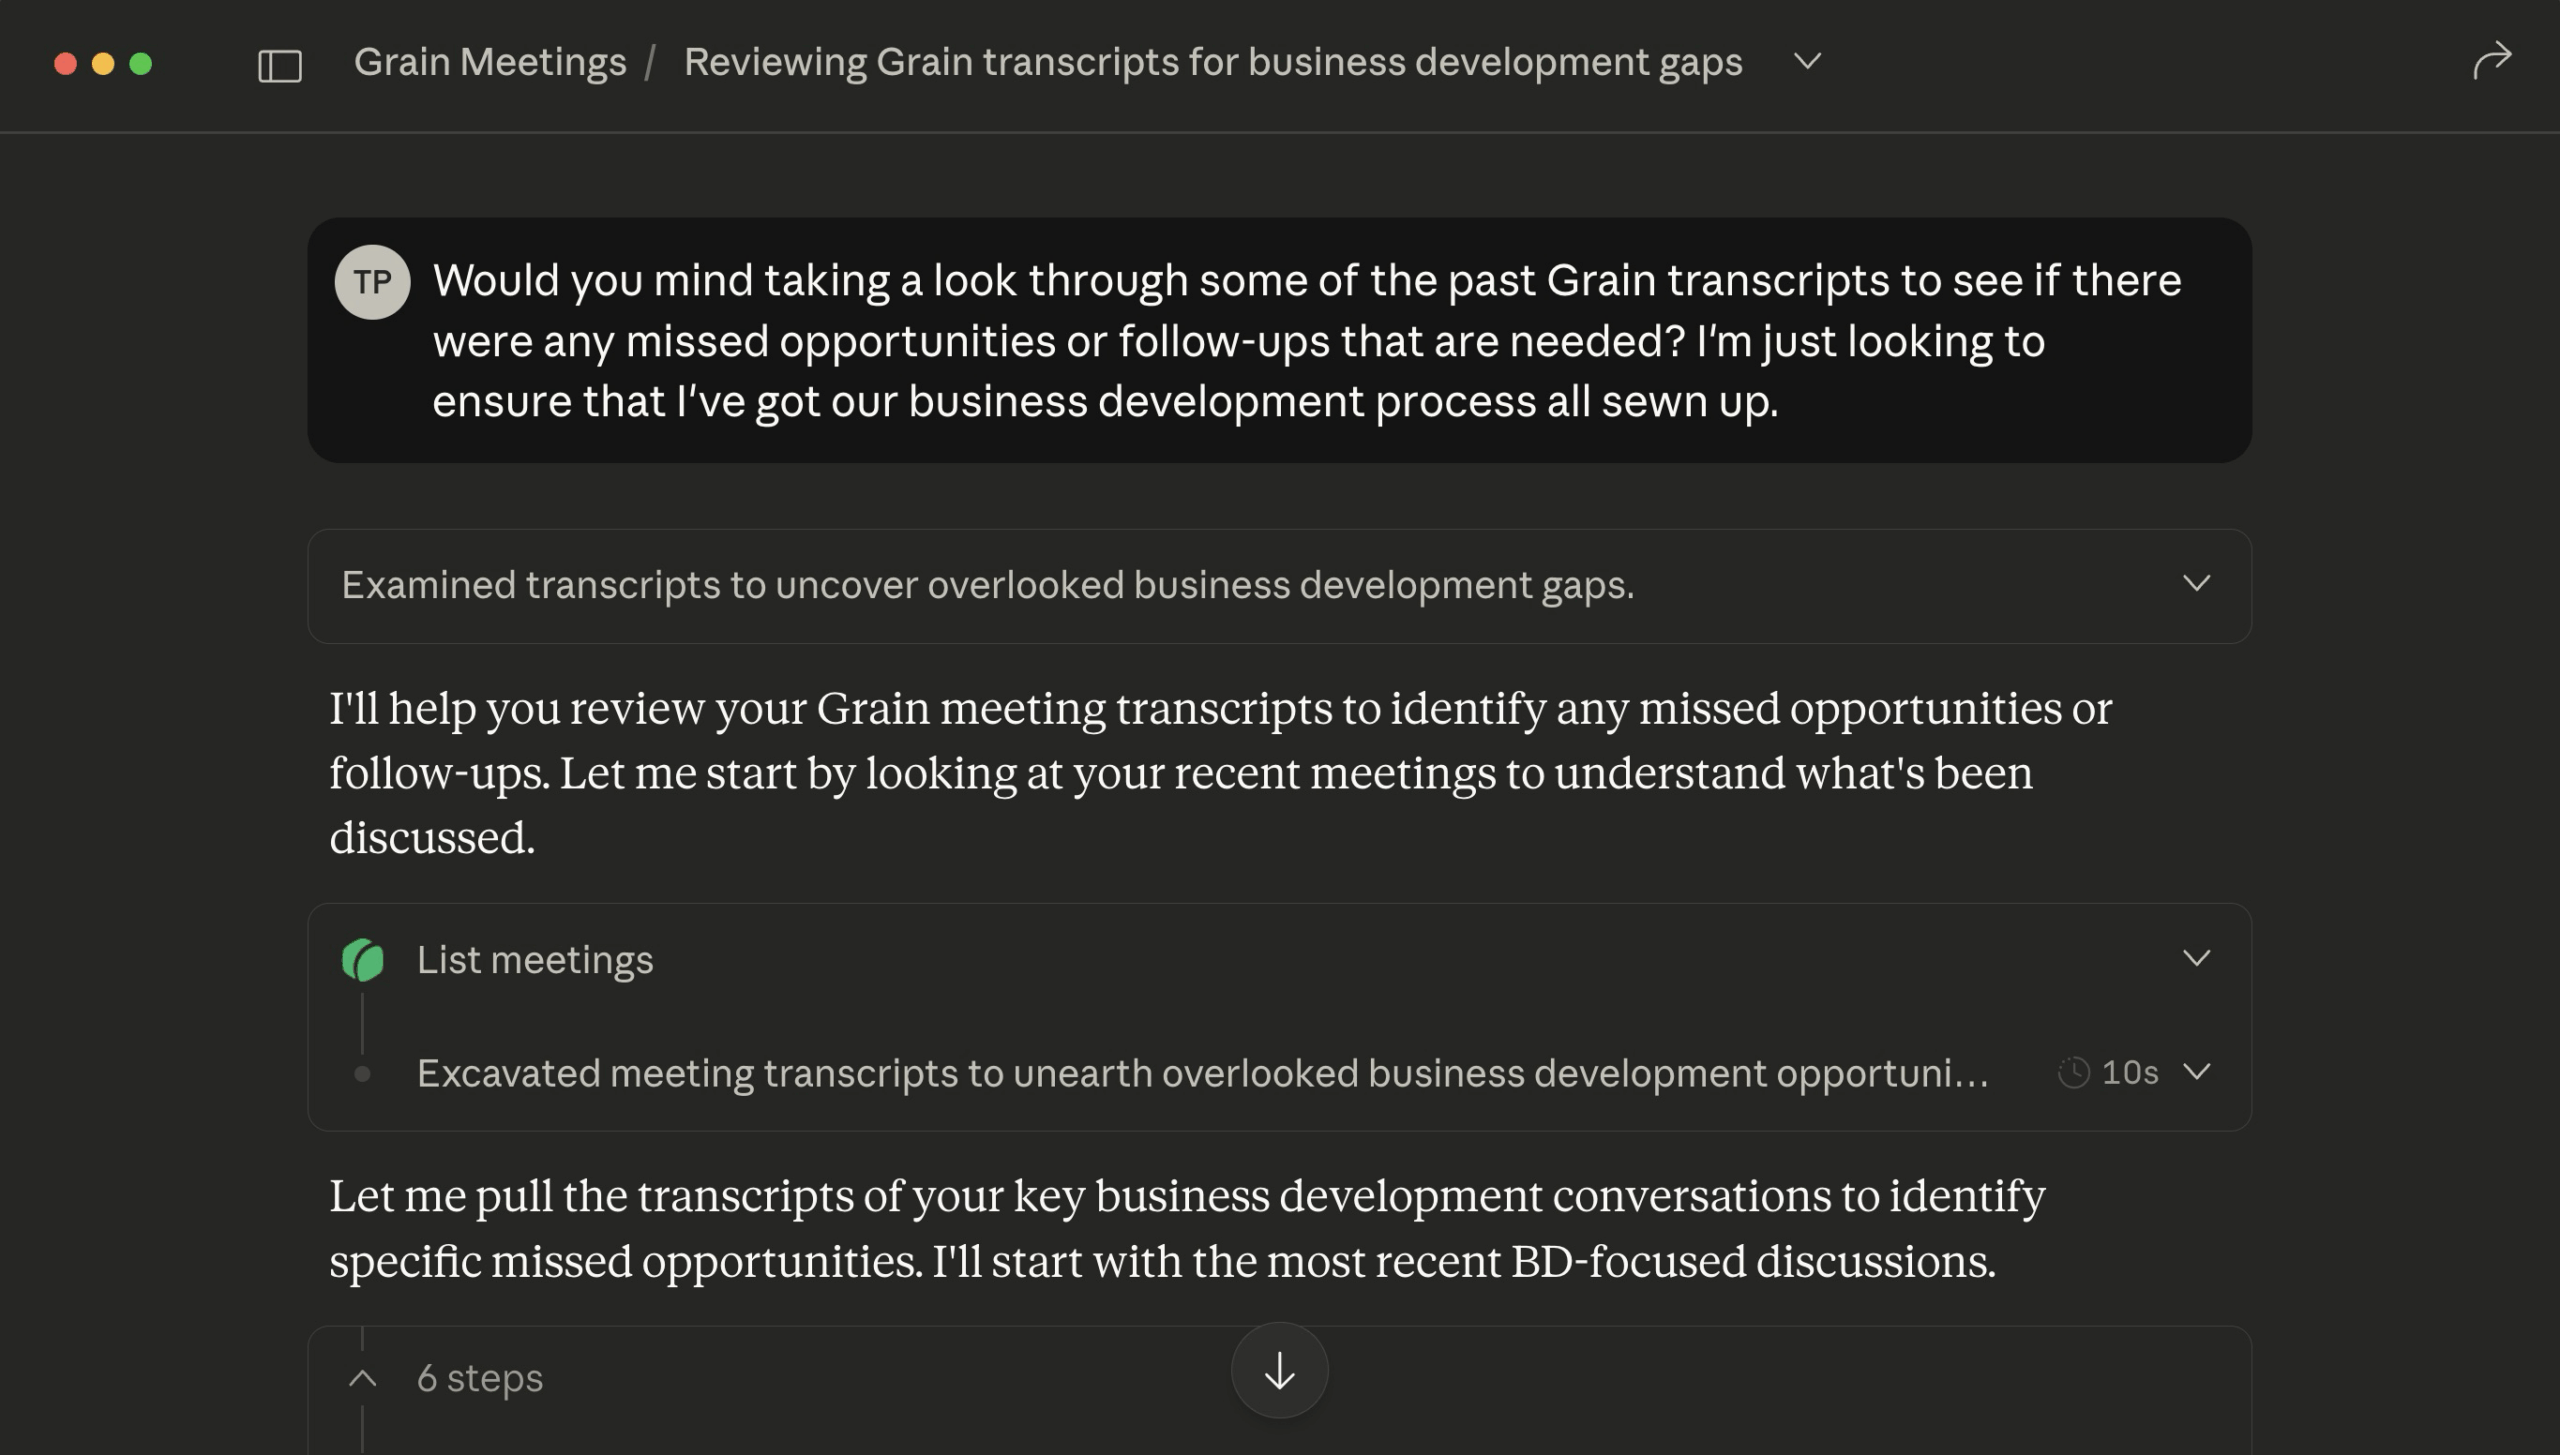Click the user message bubble

tap(1279, 340)
